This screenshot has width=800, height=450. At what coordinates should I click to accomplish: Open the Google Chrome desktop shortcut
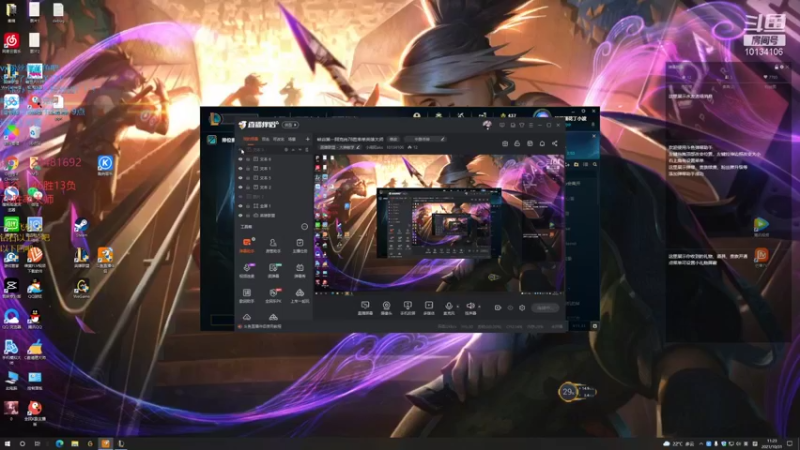point(11,166)
